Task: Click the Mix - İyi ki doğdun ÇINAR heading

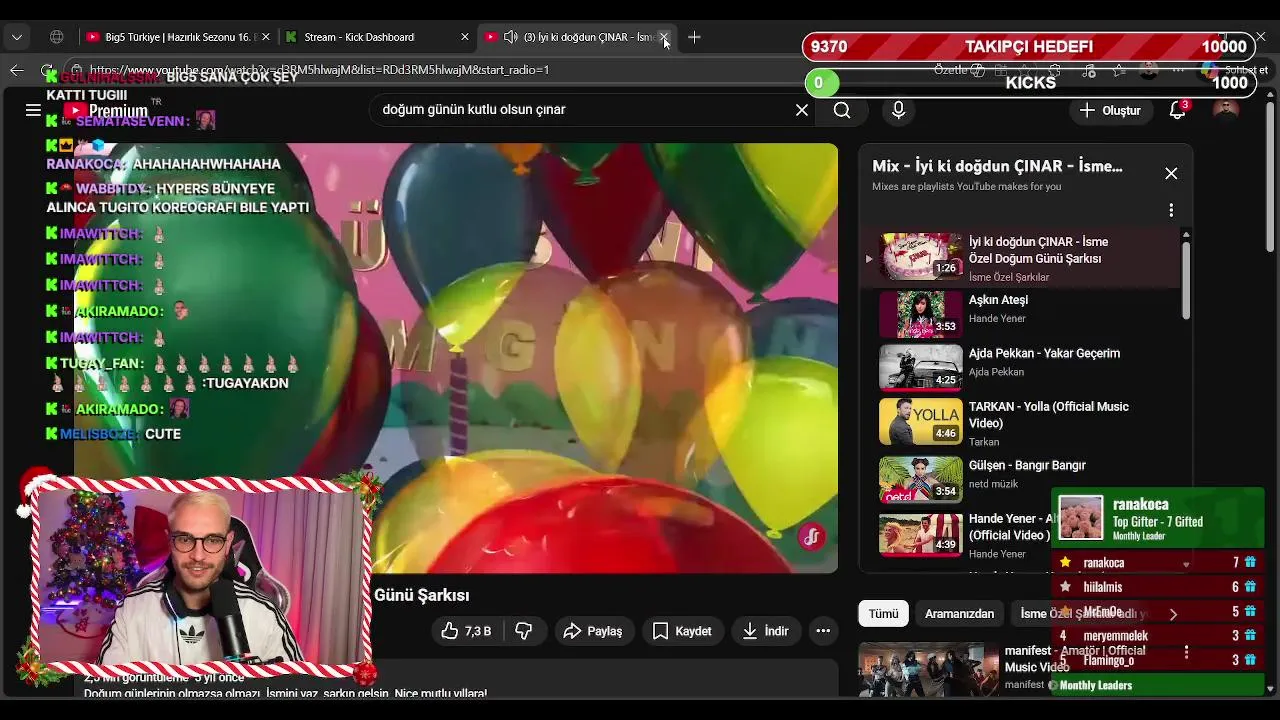Action: (997, 166)
